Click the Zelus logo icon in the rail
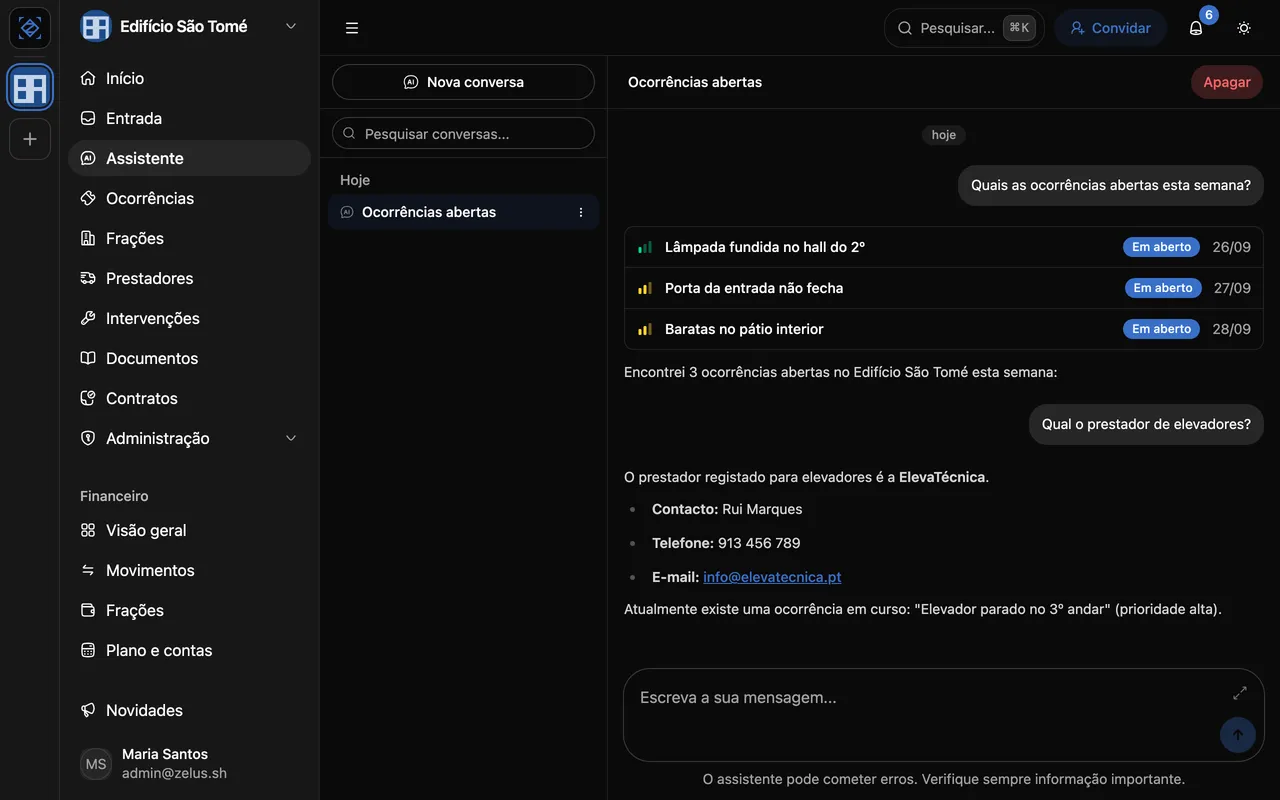 click(x=30, y=28)
